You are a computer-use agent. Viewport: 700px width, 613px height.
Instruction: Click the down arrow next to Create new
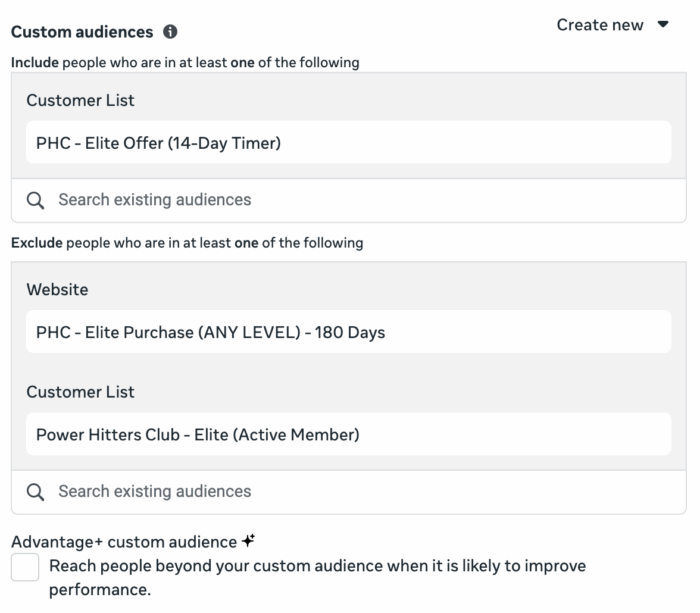(x=663, y=25)
